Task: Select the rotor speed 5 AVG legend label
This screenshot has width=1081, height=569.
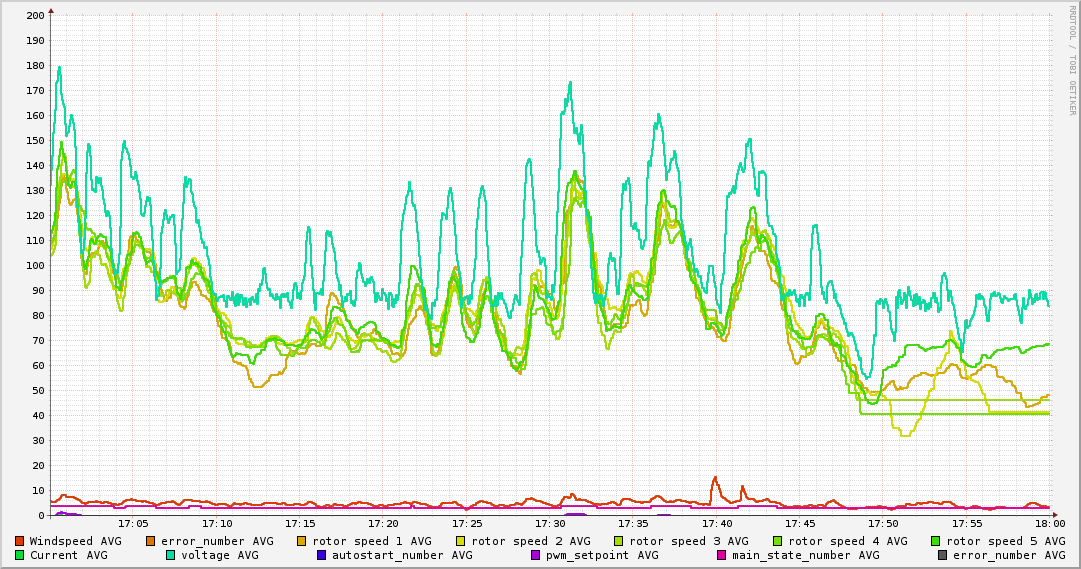Action: pos(1005,541)
